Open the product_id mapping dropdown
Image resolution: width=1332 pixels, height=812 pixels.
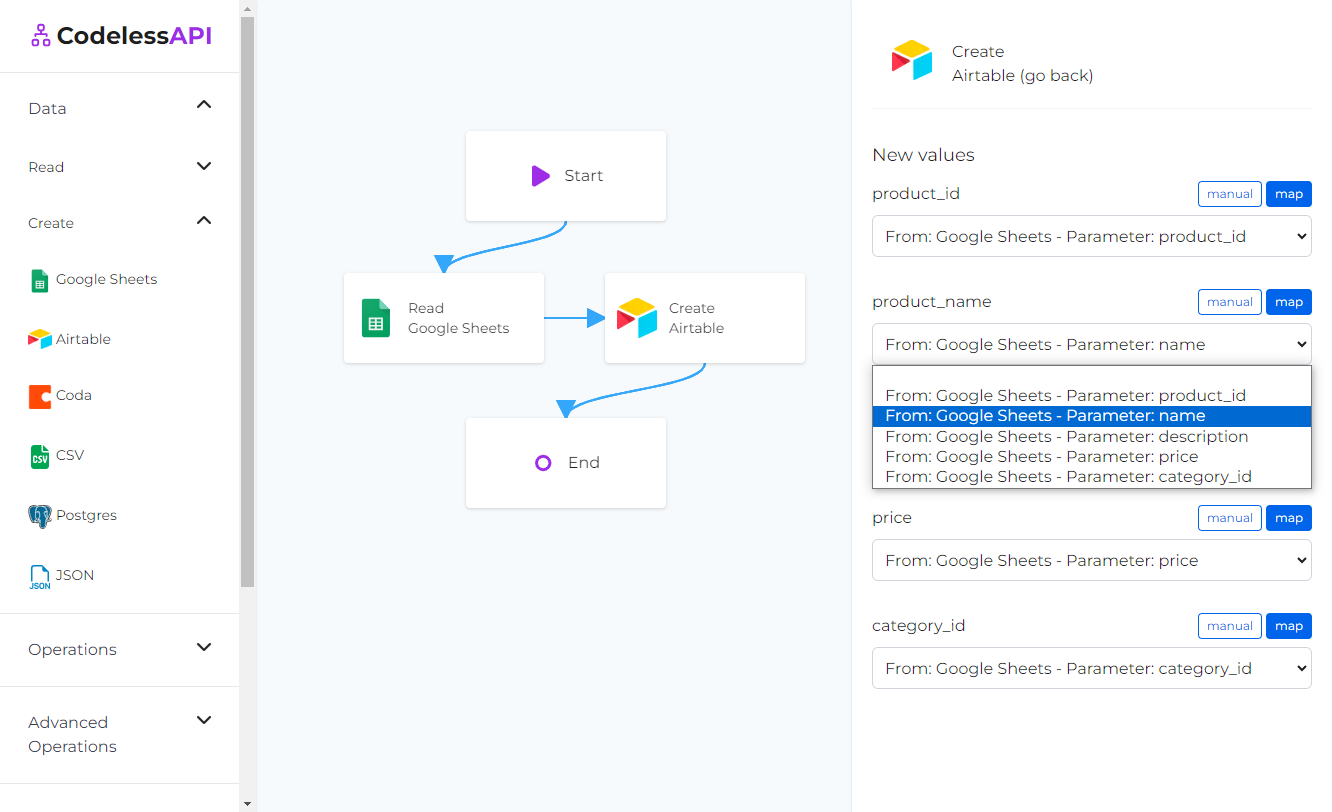point(1092,237)
